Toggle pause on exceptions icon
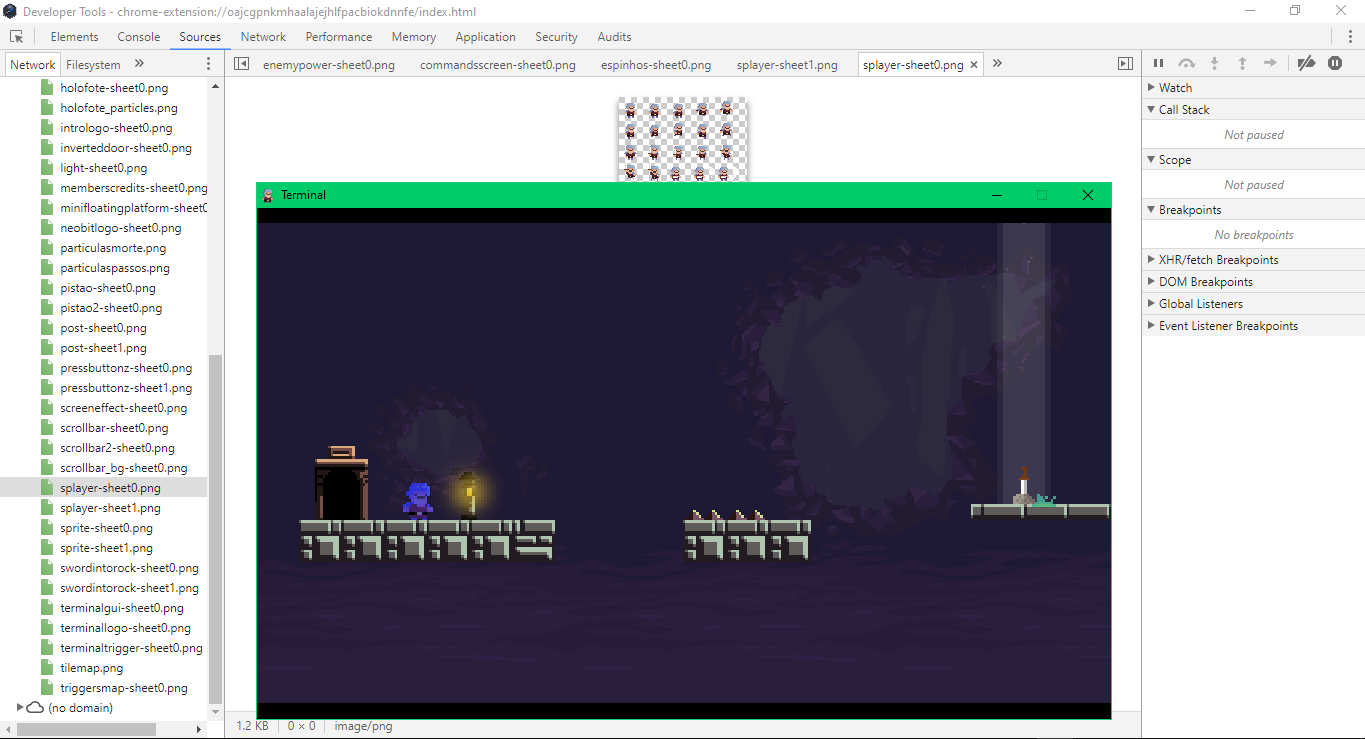 pyautogui.click(x=1335, y=64)
